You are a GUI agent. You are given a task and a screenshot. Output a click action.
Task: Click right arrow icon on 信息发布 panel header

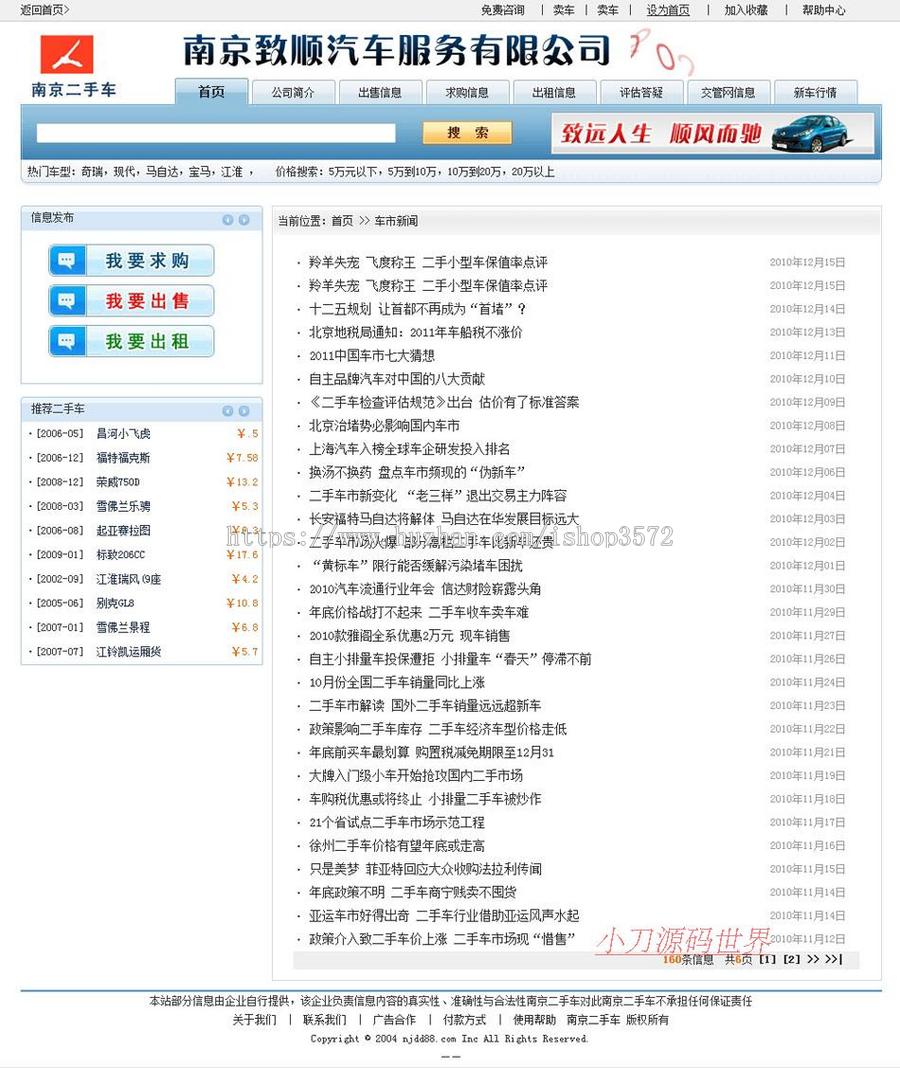click(242, 218)
